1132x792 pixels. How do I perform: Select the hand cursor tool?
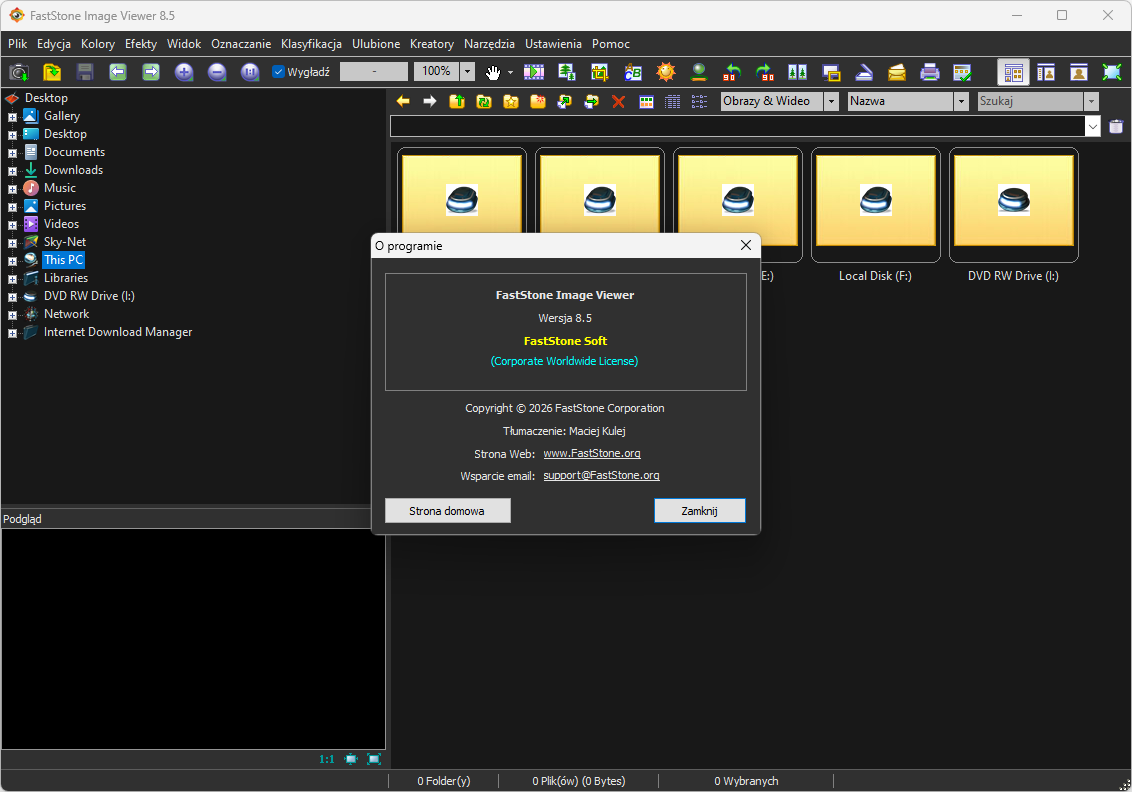493,72
